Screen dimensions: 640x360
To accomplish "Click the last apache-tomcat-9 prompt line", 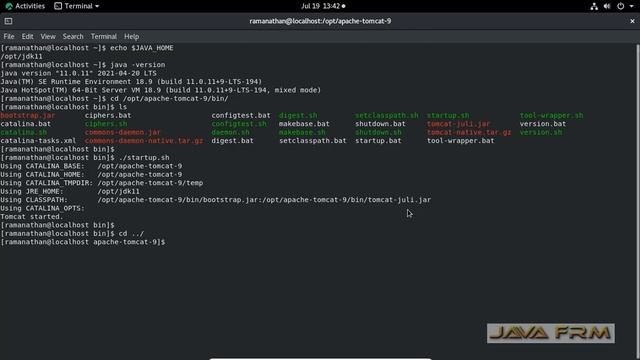I will pos(83,242).
